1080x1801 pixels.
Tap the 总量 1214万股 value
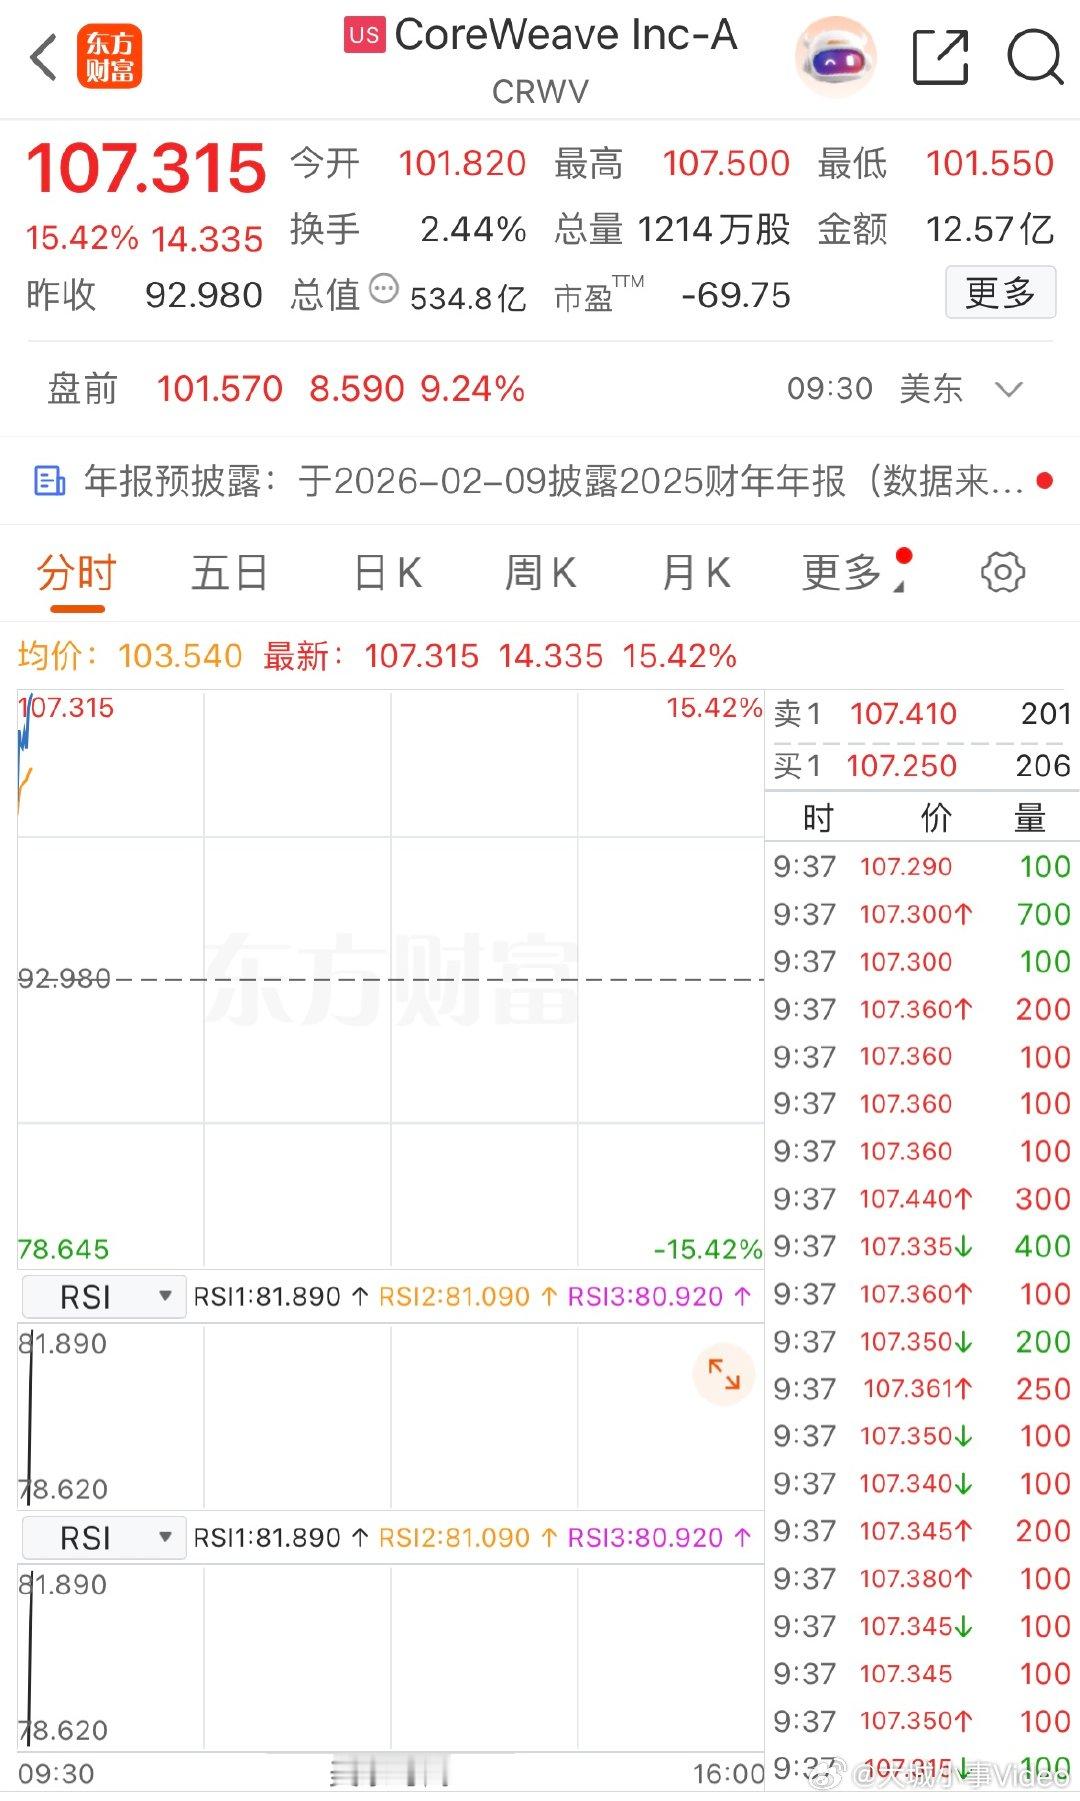coord(713,229)
